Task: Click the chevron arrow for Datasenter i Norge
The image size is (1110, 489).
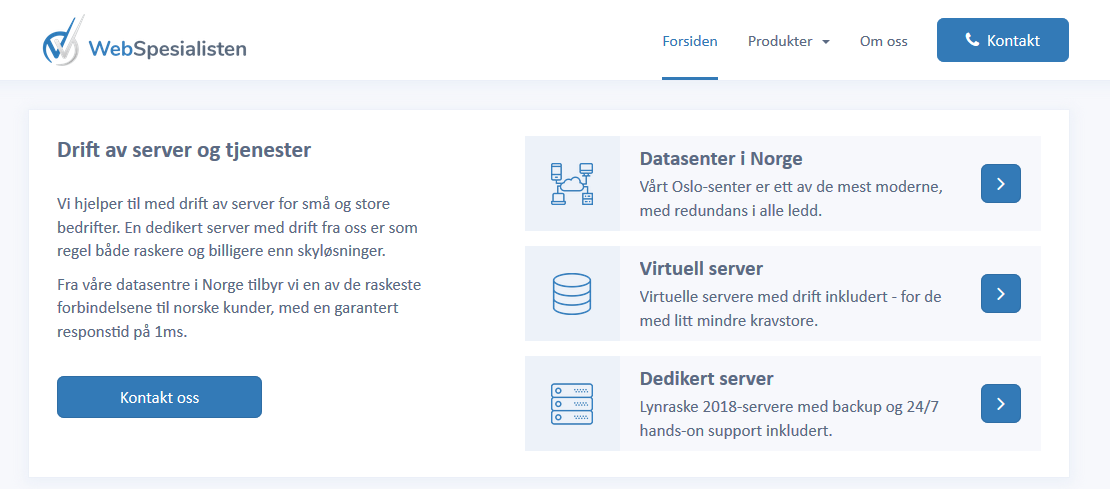Action: (x=1000, y=184)
